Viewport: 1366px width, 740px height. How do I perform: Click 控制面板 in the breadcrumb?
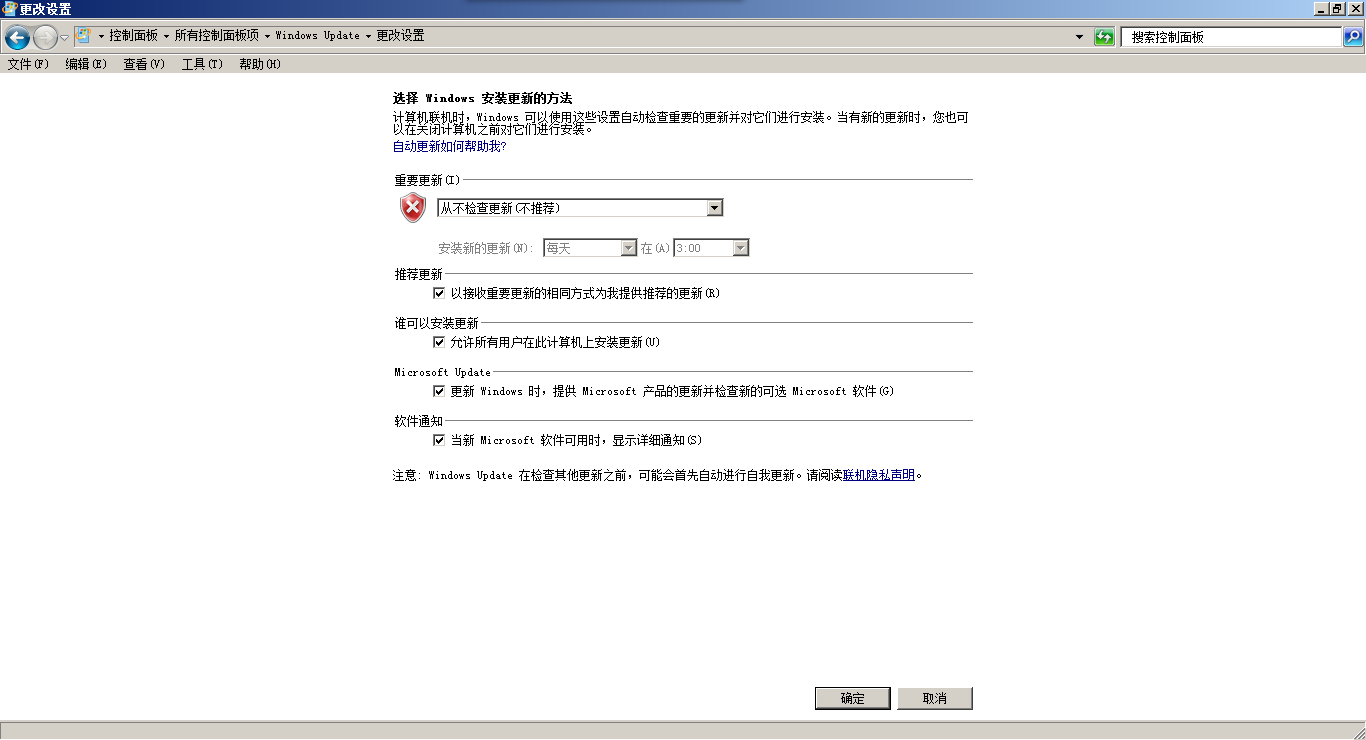[x=134, y=35]
